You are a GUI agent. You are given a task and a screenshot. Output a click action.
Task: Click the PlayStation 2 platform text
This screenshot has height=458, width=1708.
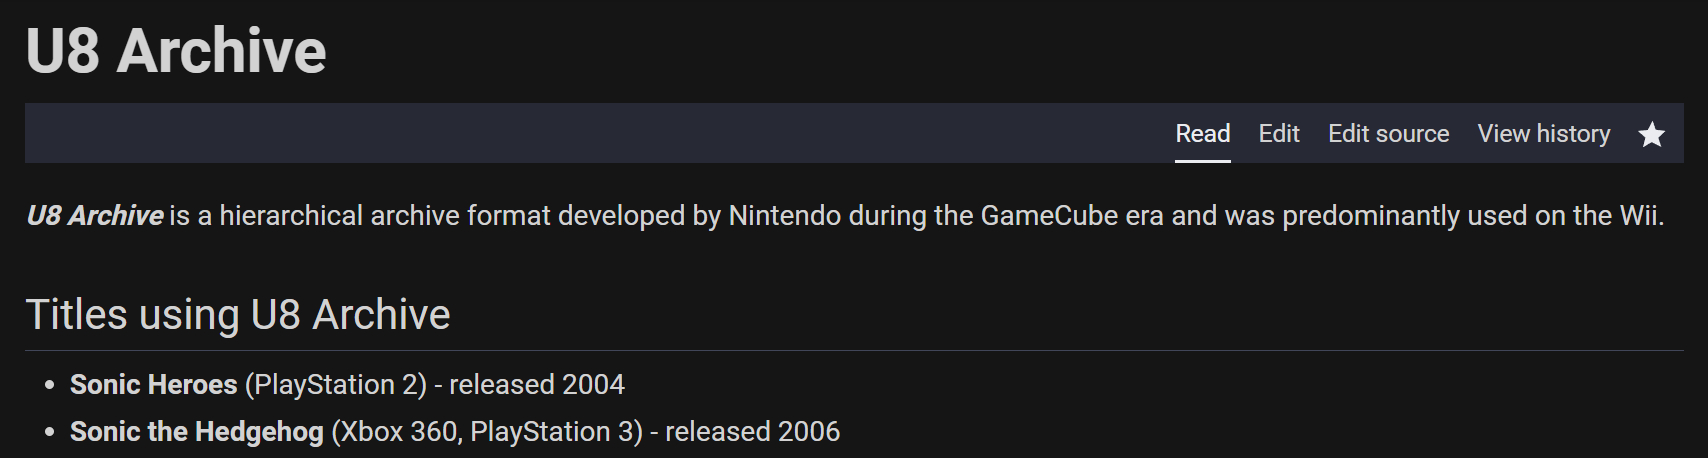[x=336, y=385]
